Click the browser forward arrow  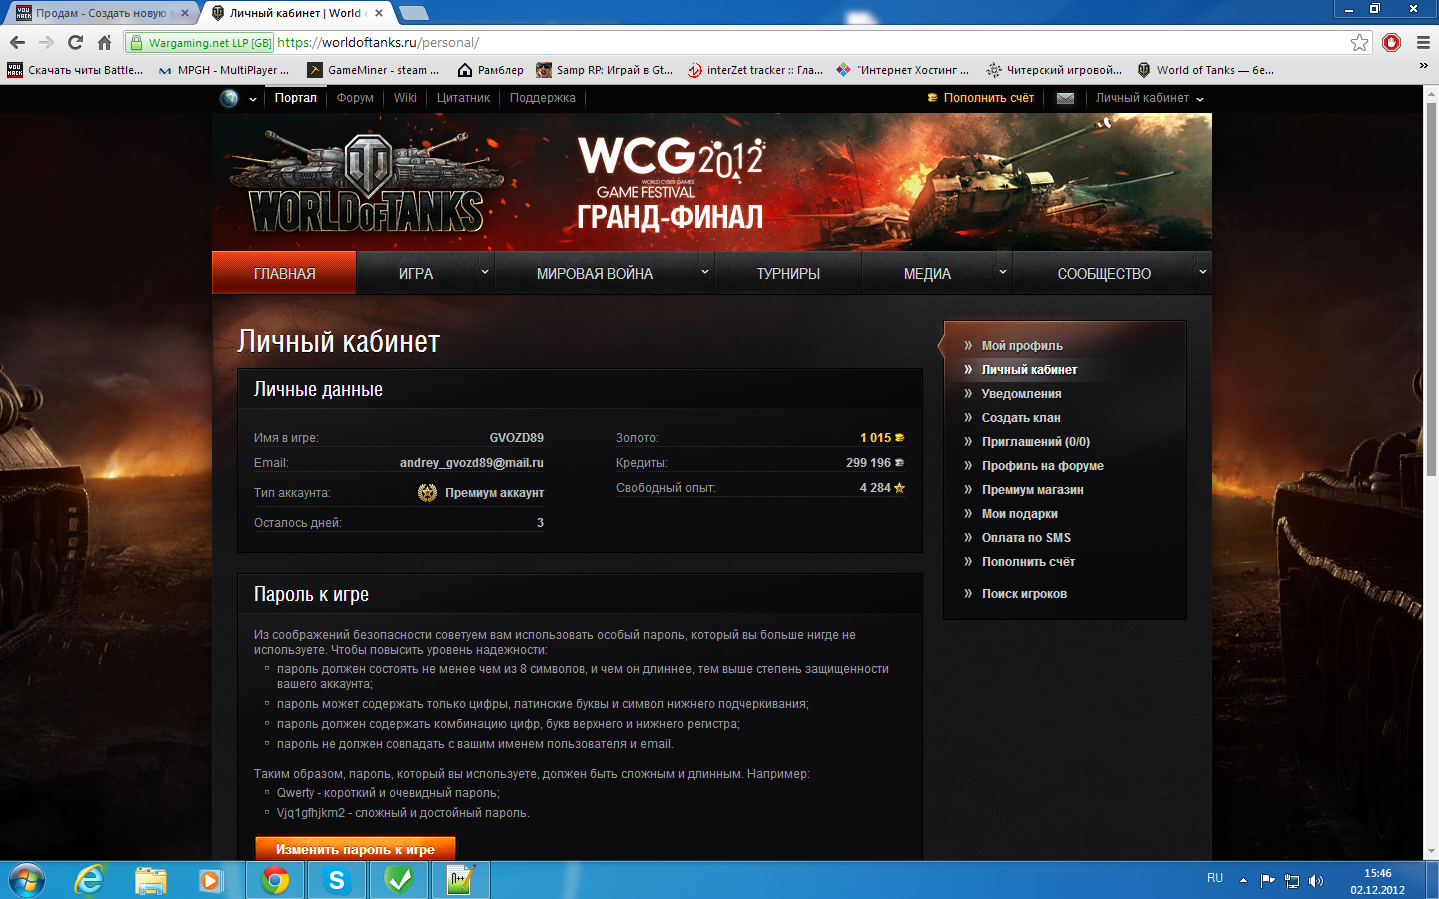(46, 42)
